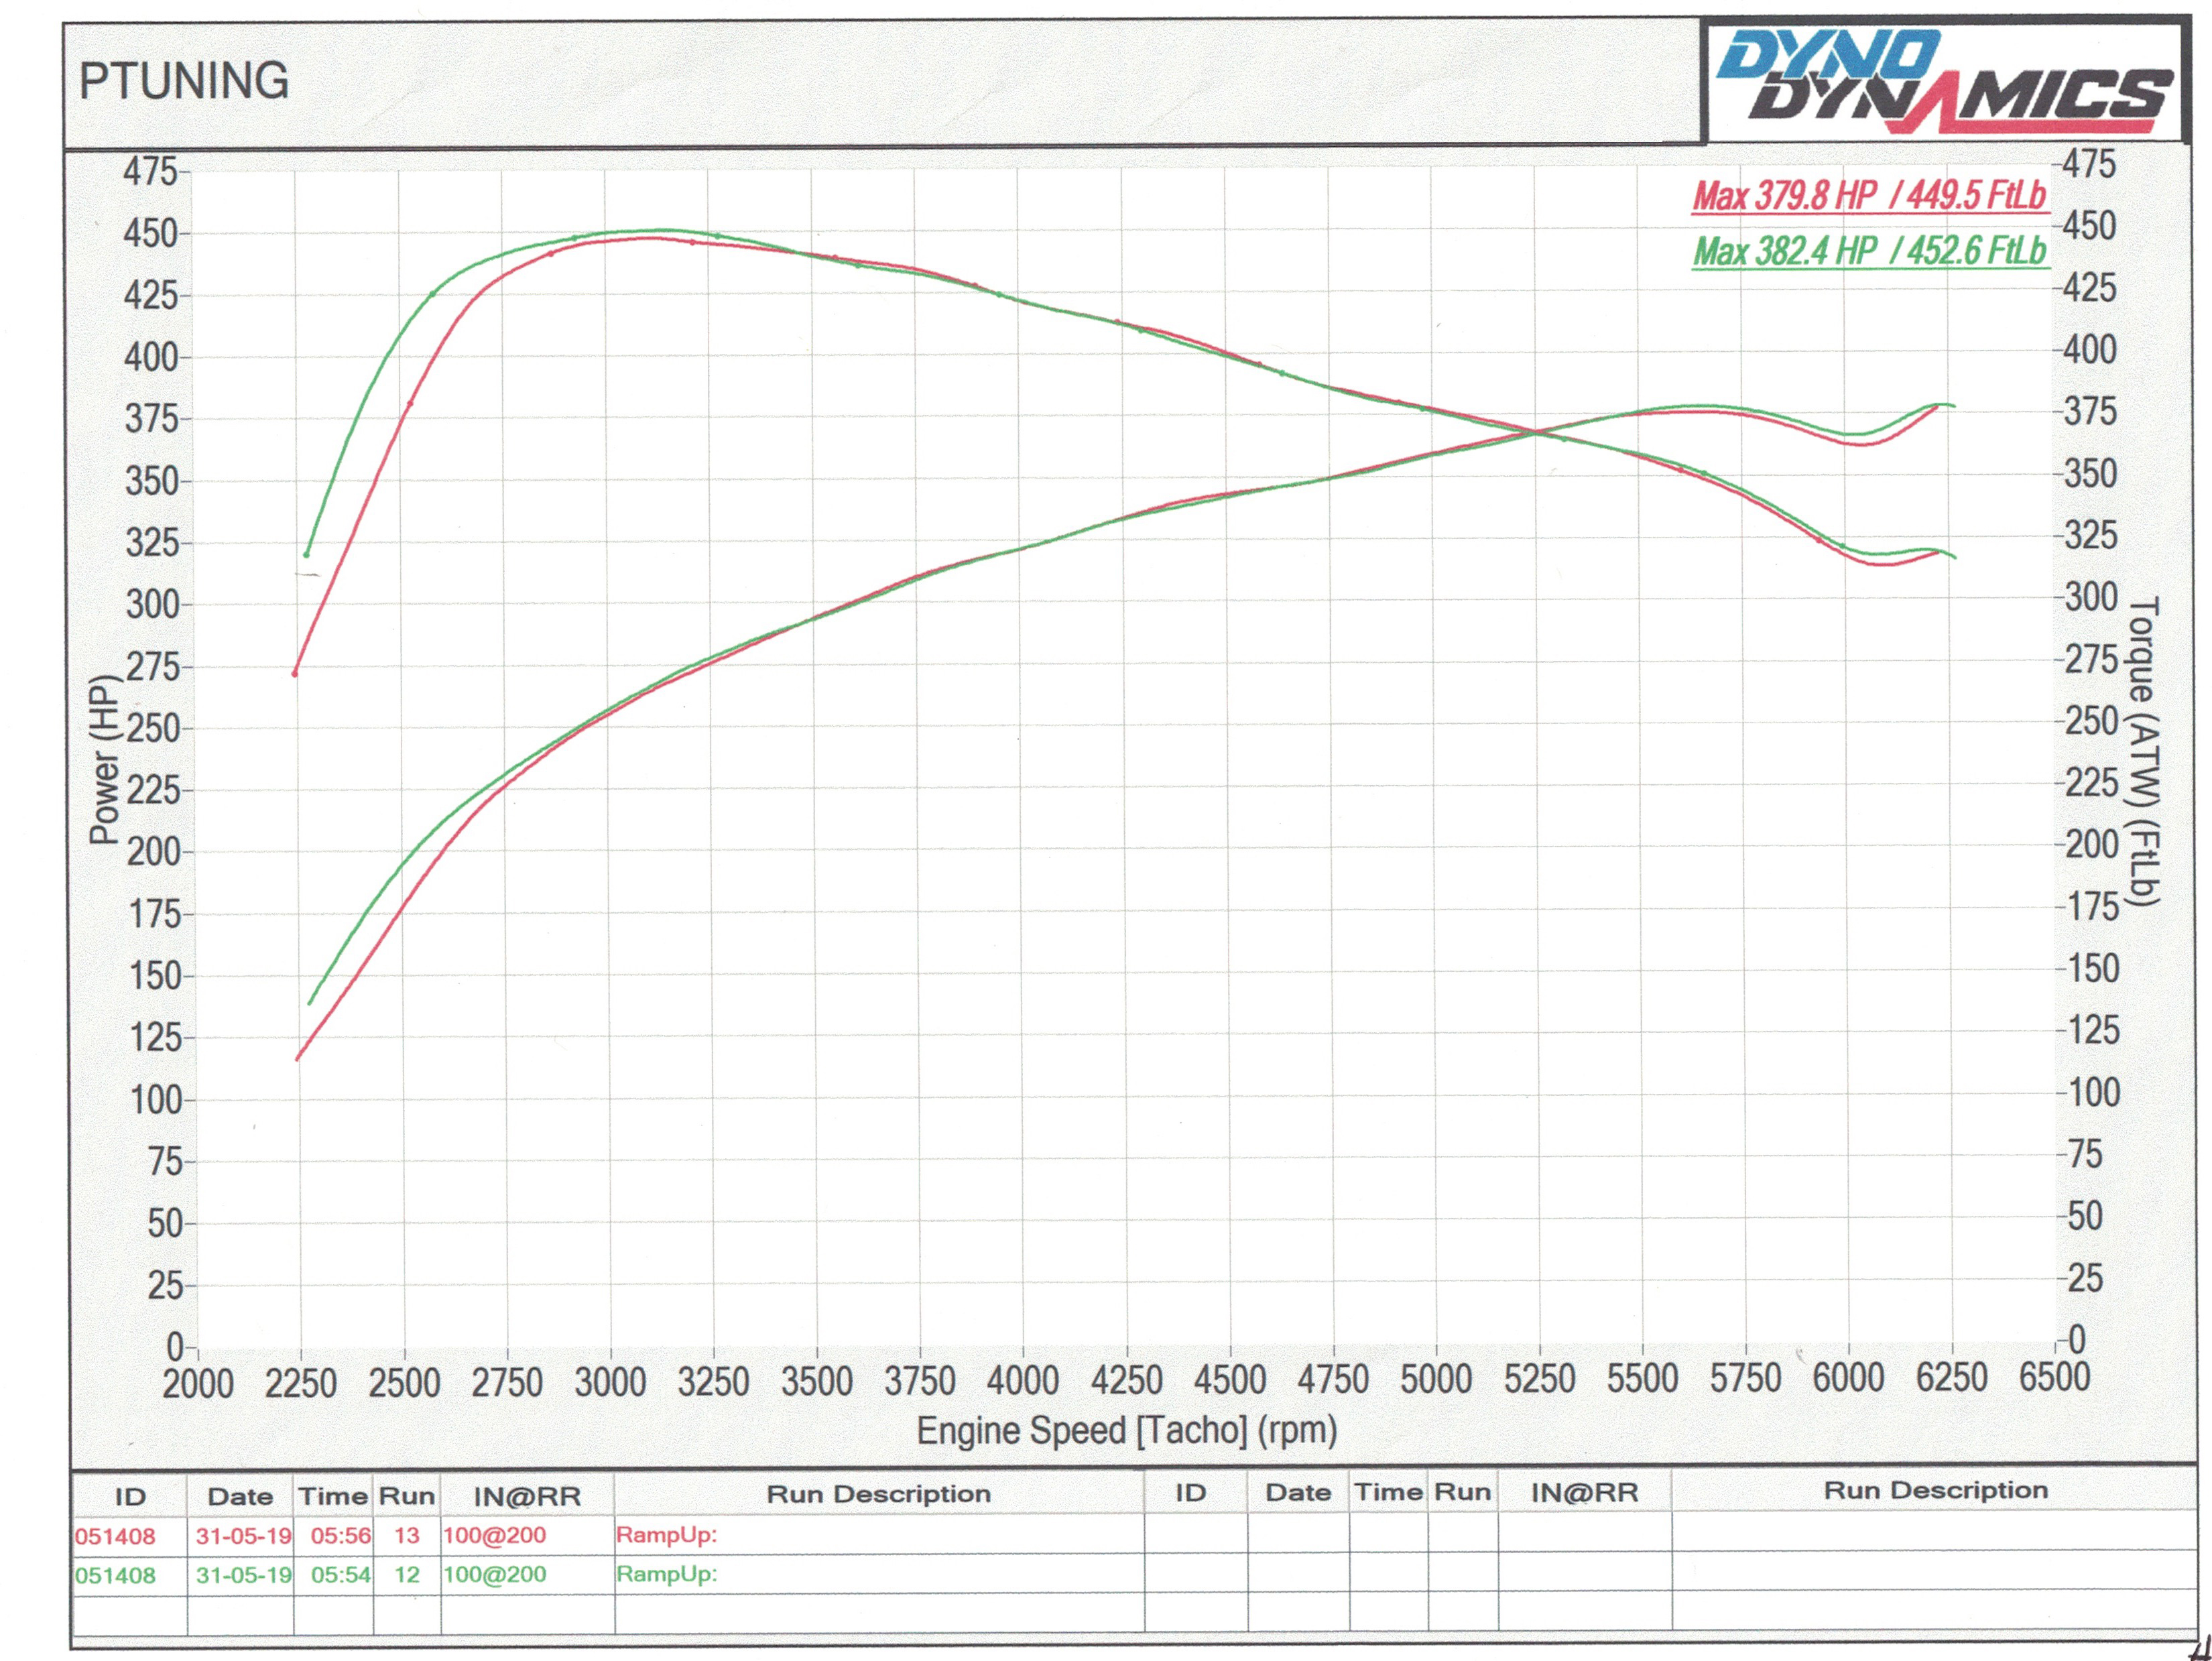Click the 05:56 time cell
The image size is (2212, 1661).
(340, 1536)
